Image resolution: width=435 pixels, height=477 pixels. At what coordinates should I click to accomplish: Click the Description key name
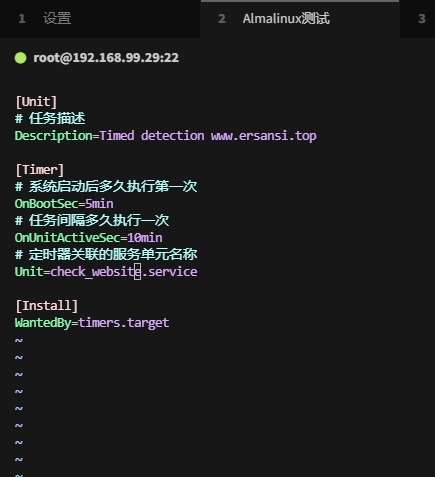click(x=53, y=136)
